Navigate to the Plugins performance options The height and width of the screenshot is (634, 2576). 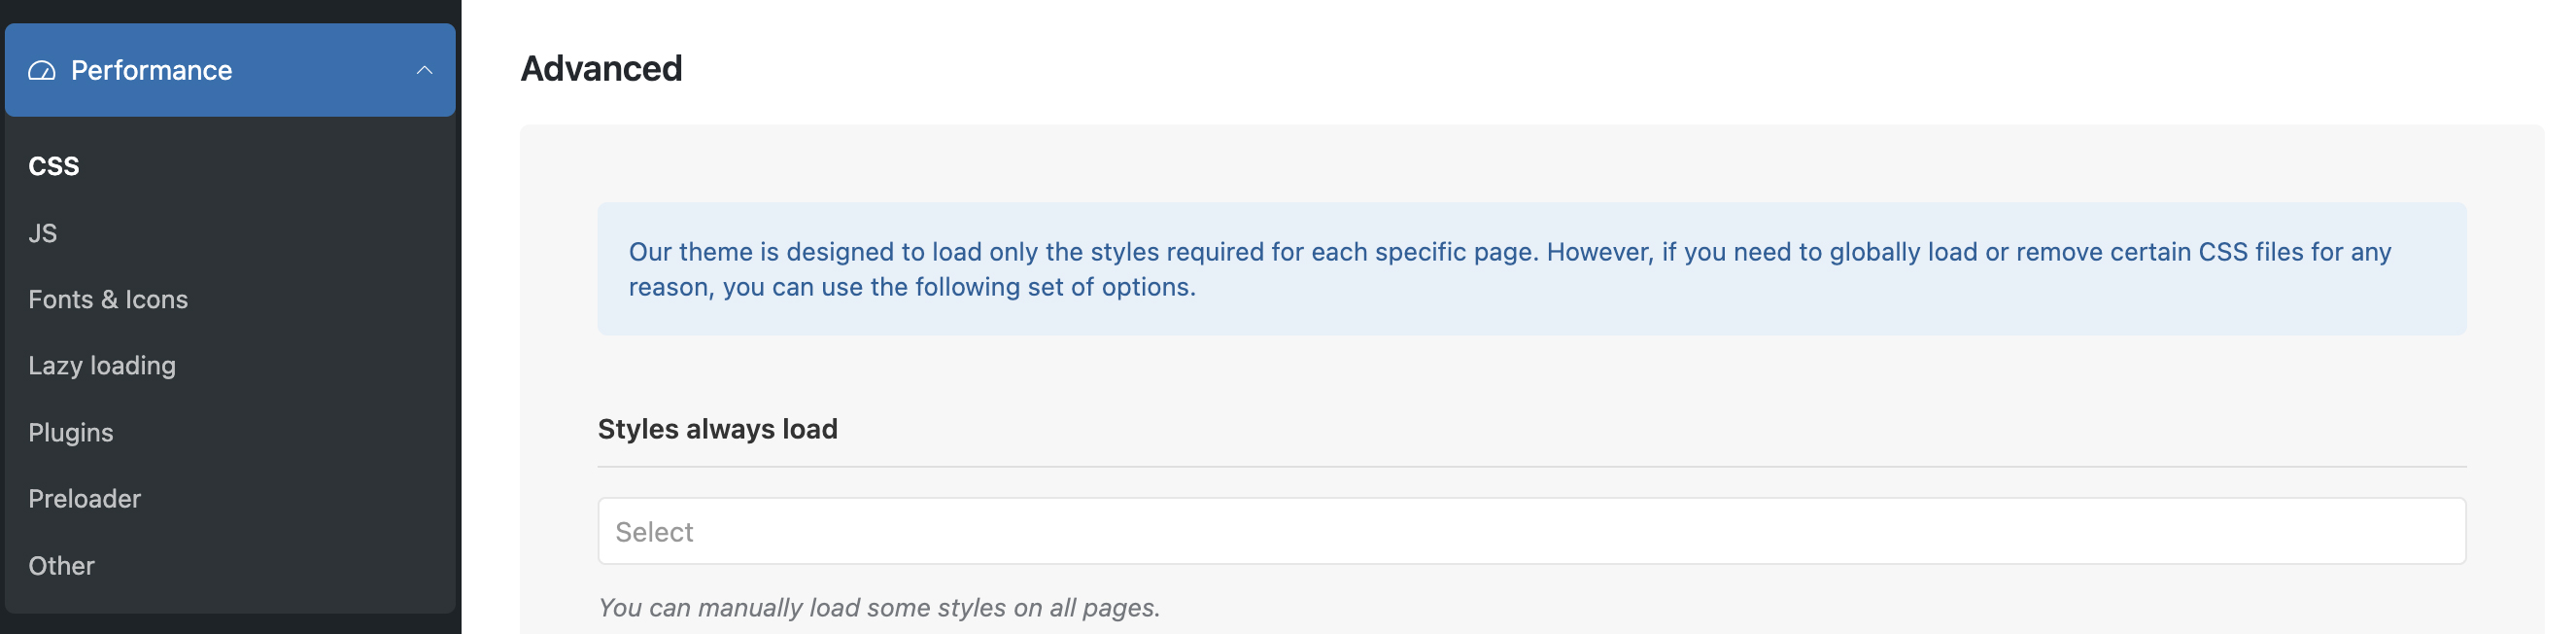70,432
